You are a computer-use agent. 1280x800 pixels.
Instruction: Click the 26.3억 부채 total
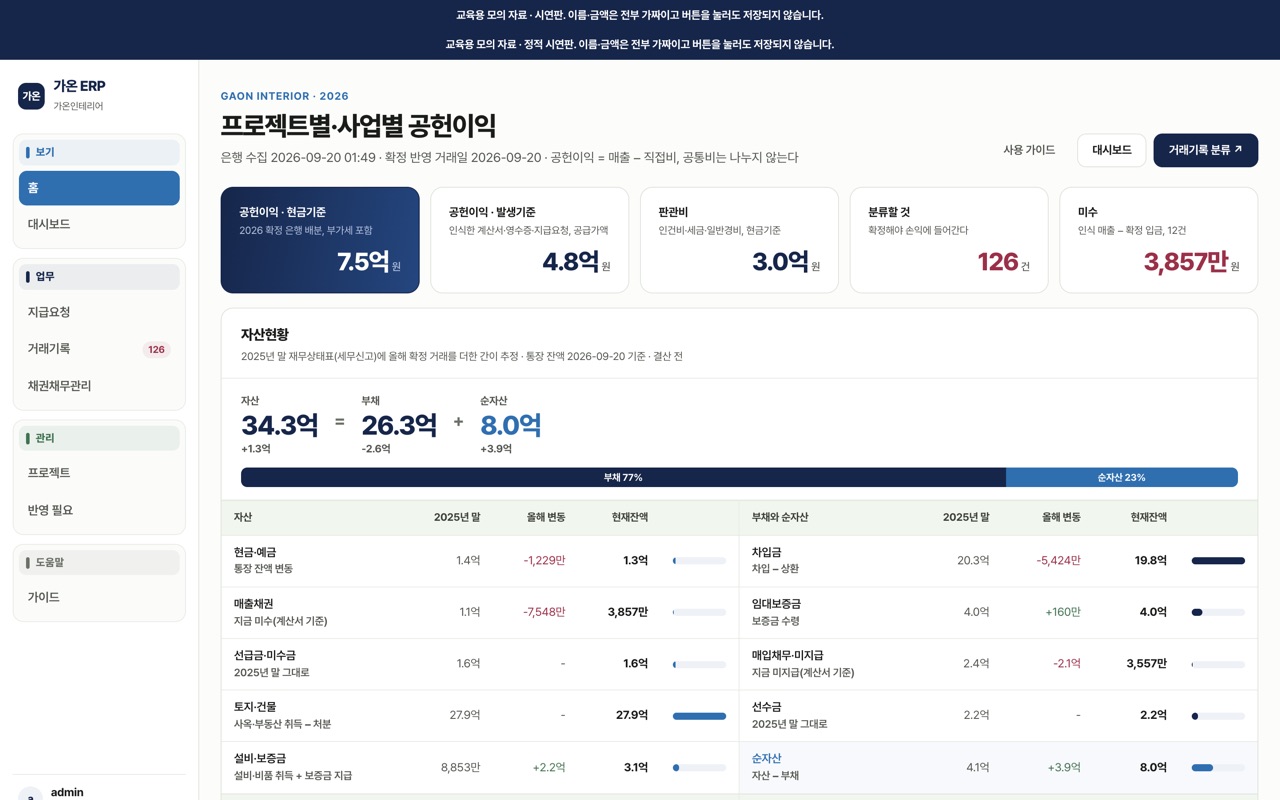tap(399, 425)
